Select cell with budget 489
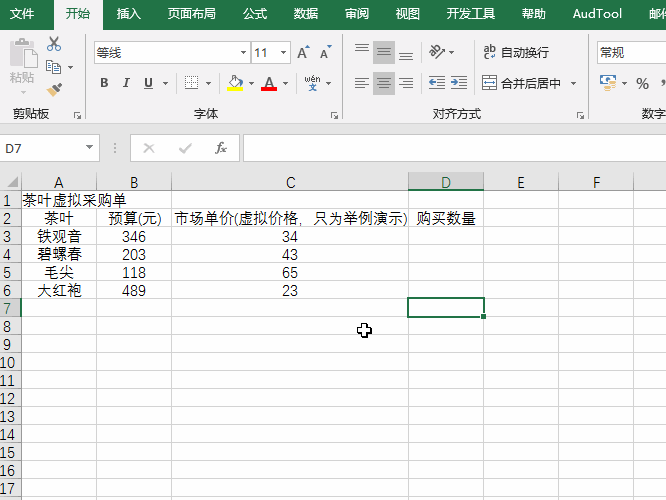 (134, 291)
